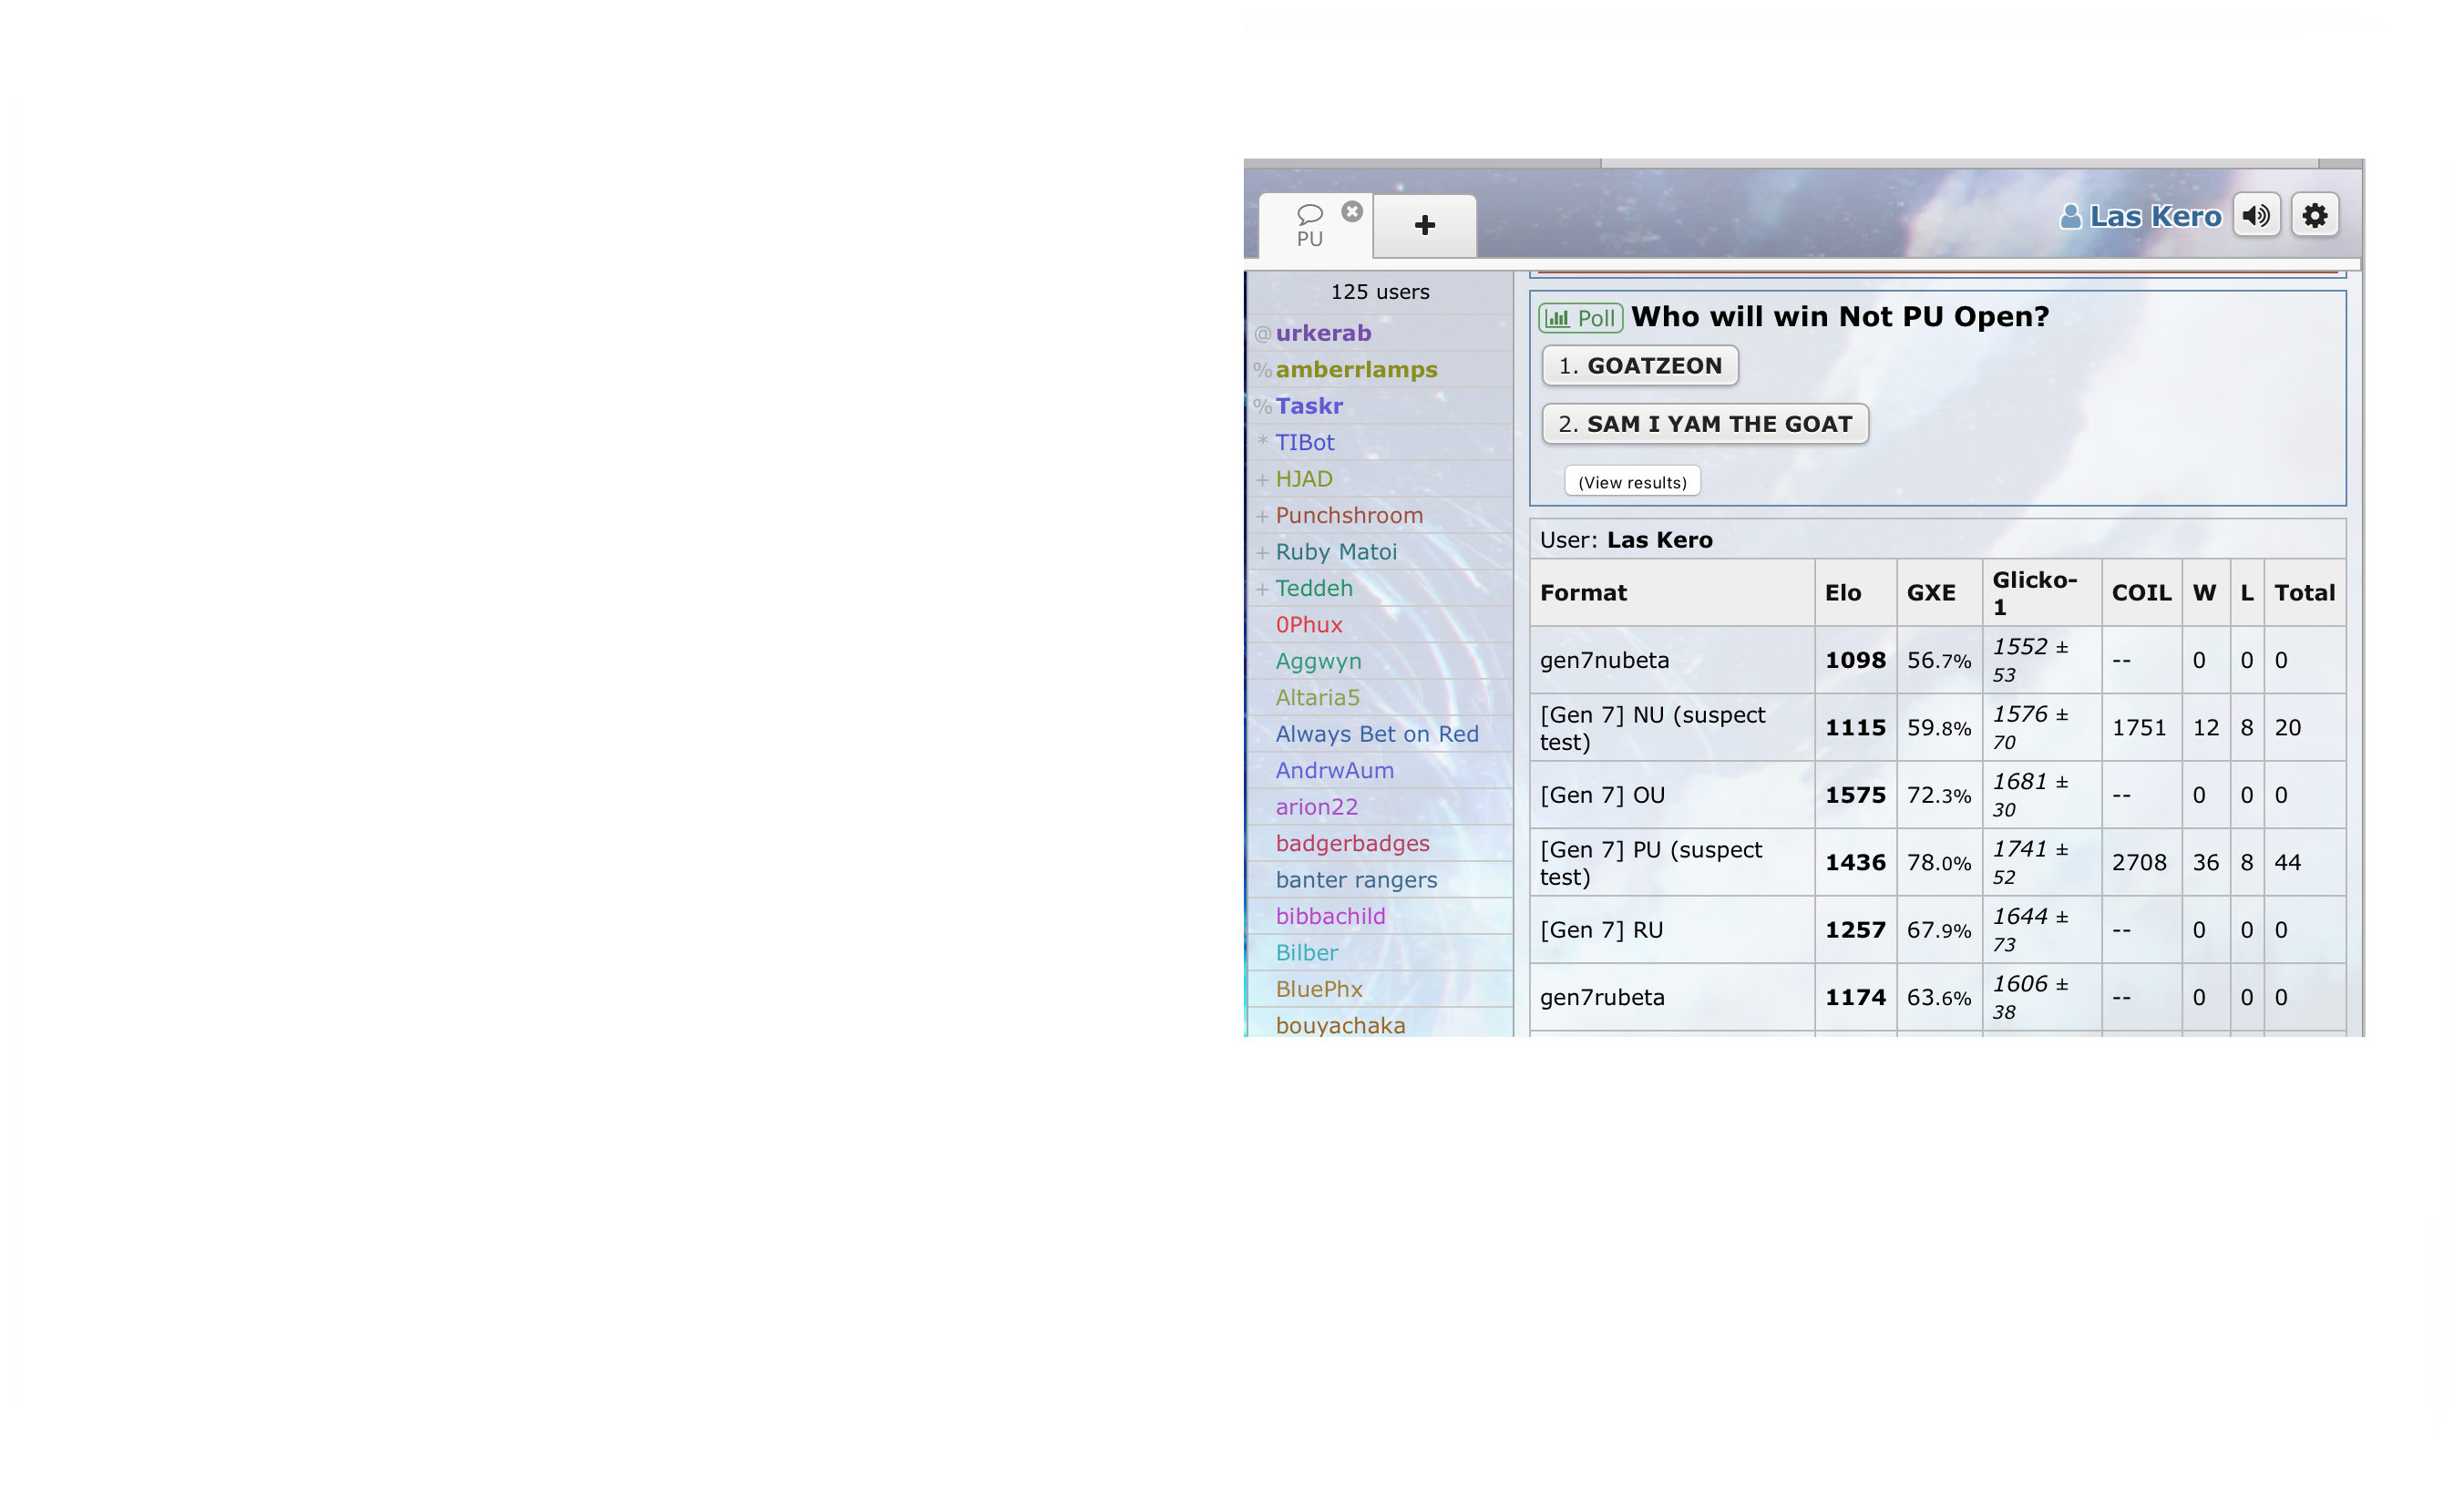Click the user icon beside Las Kero
This screenshot has width=2464, height=1509.
click(2070, 216)
